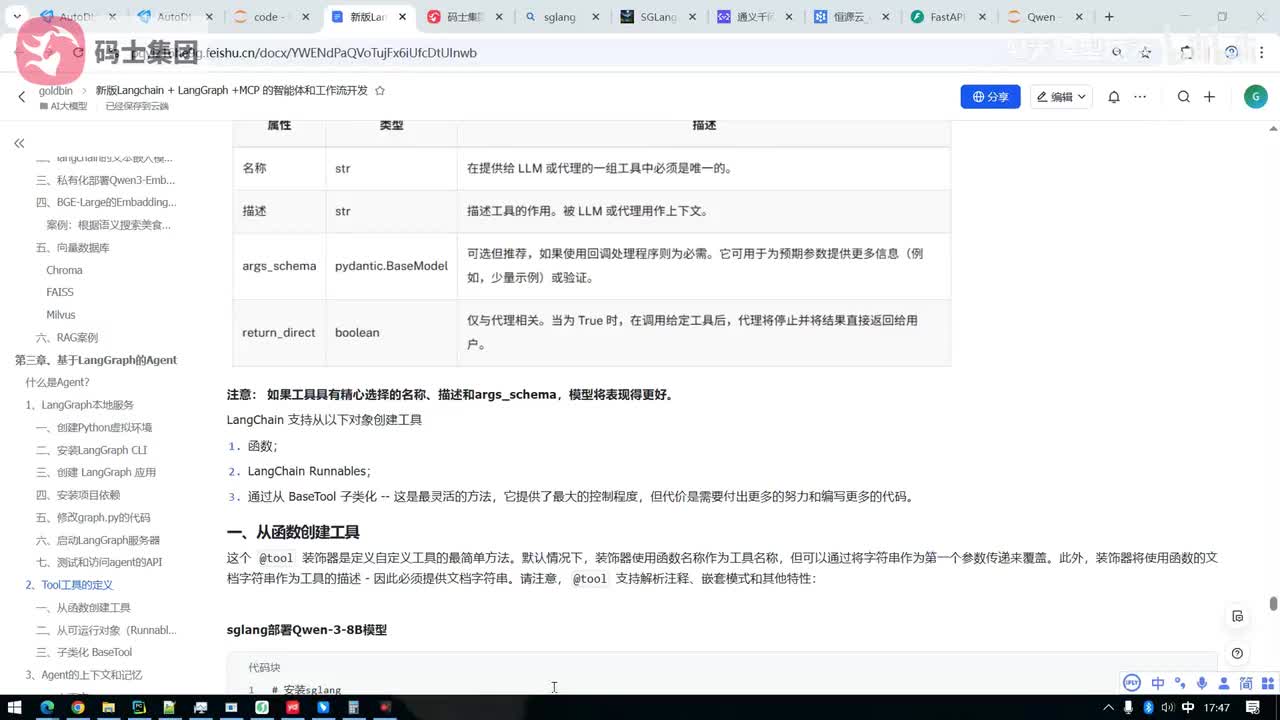
Task: Go to Milvus in the outline
Action: [61, 315]
